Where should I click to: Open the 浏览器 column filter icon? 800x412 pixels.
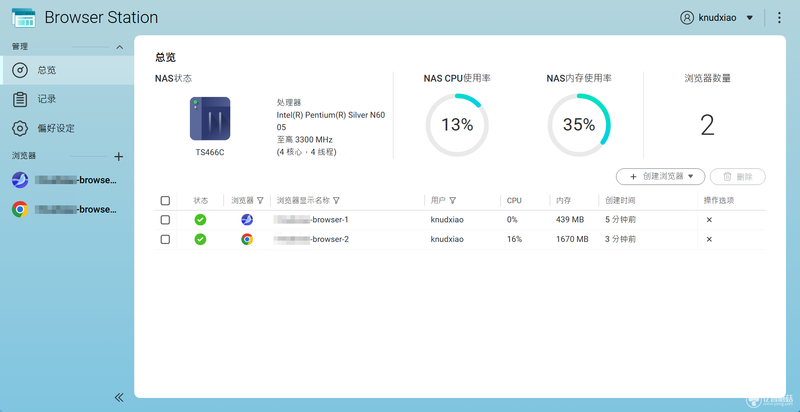pos(260,200)
